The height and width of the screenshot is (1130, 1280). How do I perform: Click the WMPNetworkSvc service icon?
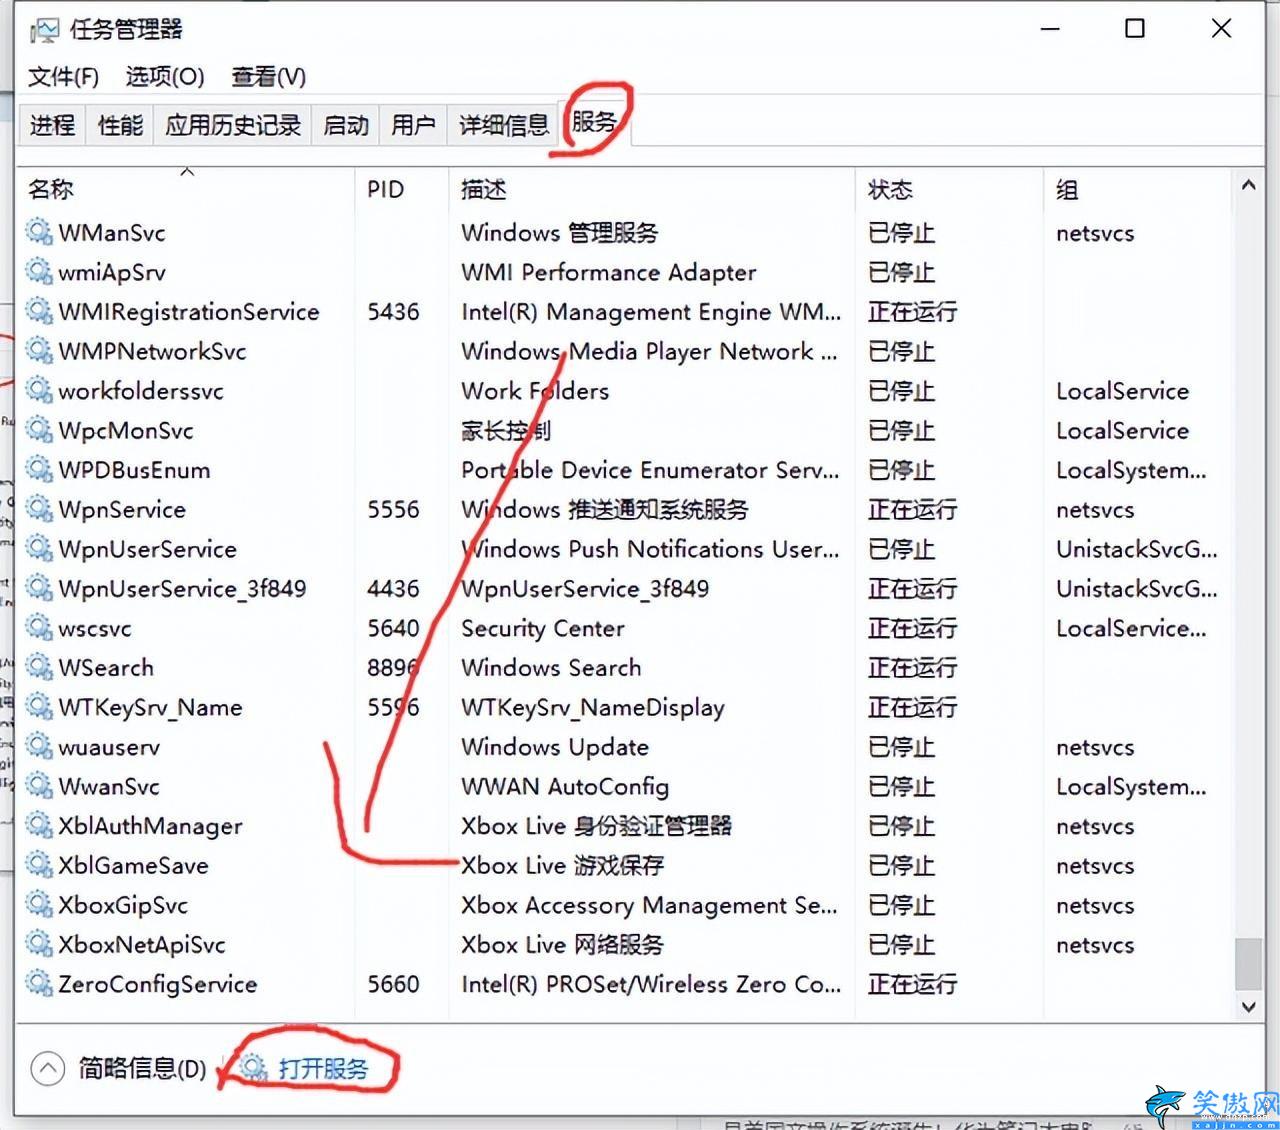39,351
